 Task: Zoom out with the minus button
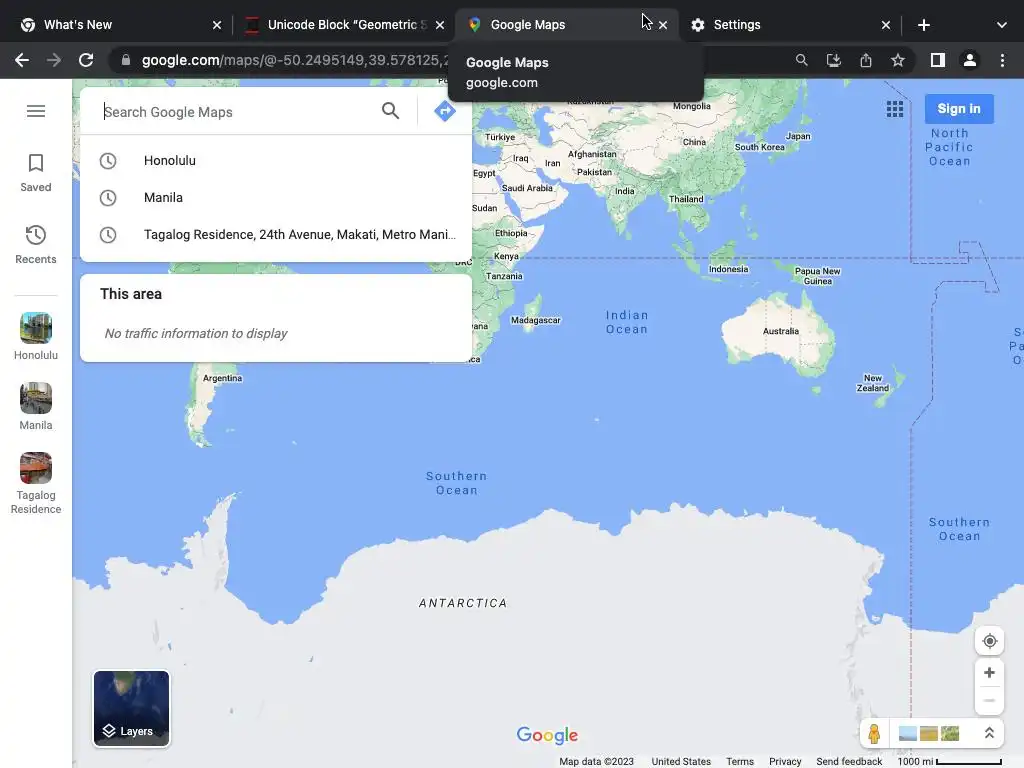click(989, 701)
